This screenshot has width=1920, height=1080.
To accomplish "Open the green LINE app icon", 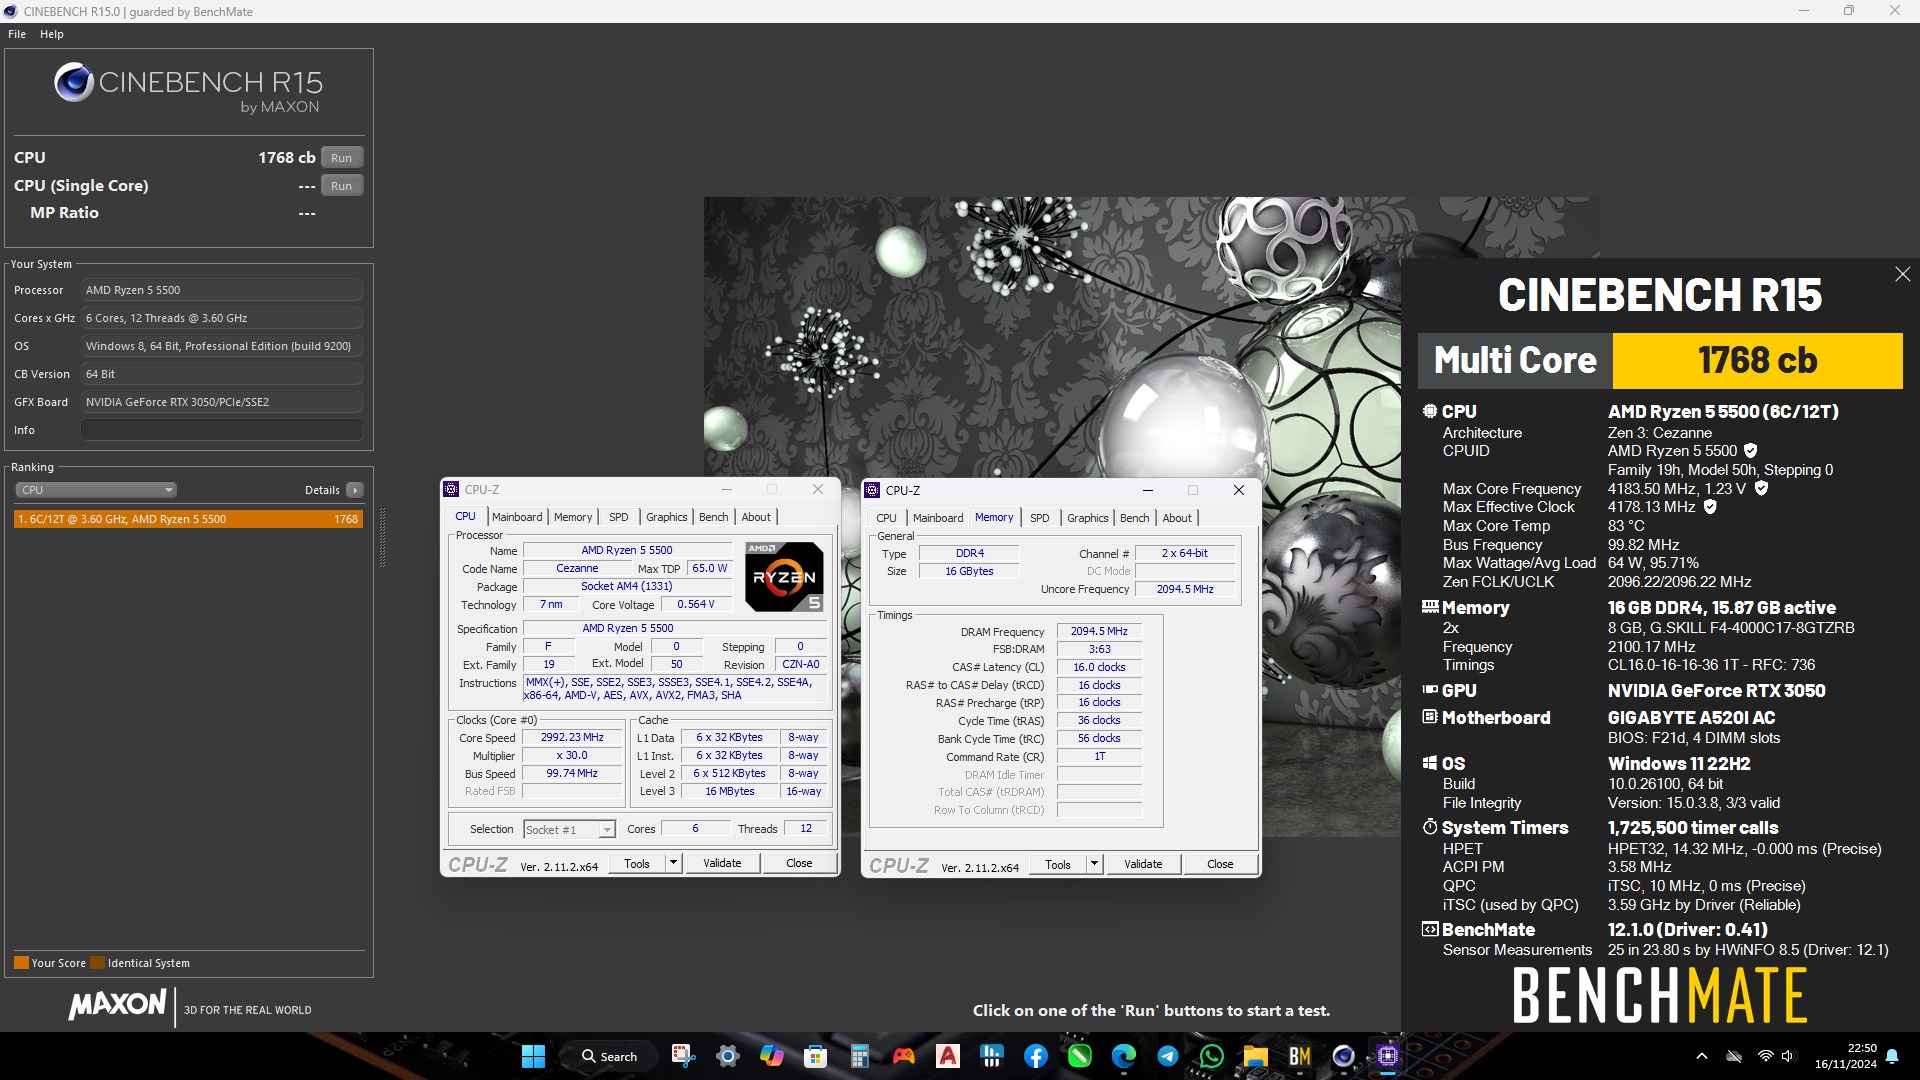I will tap(1080, 1056).
